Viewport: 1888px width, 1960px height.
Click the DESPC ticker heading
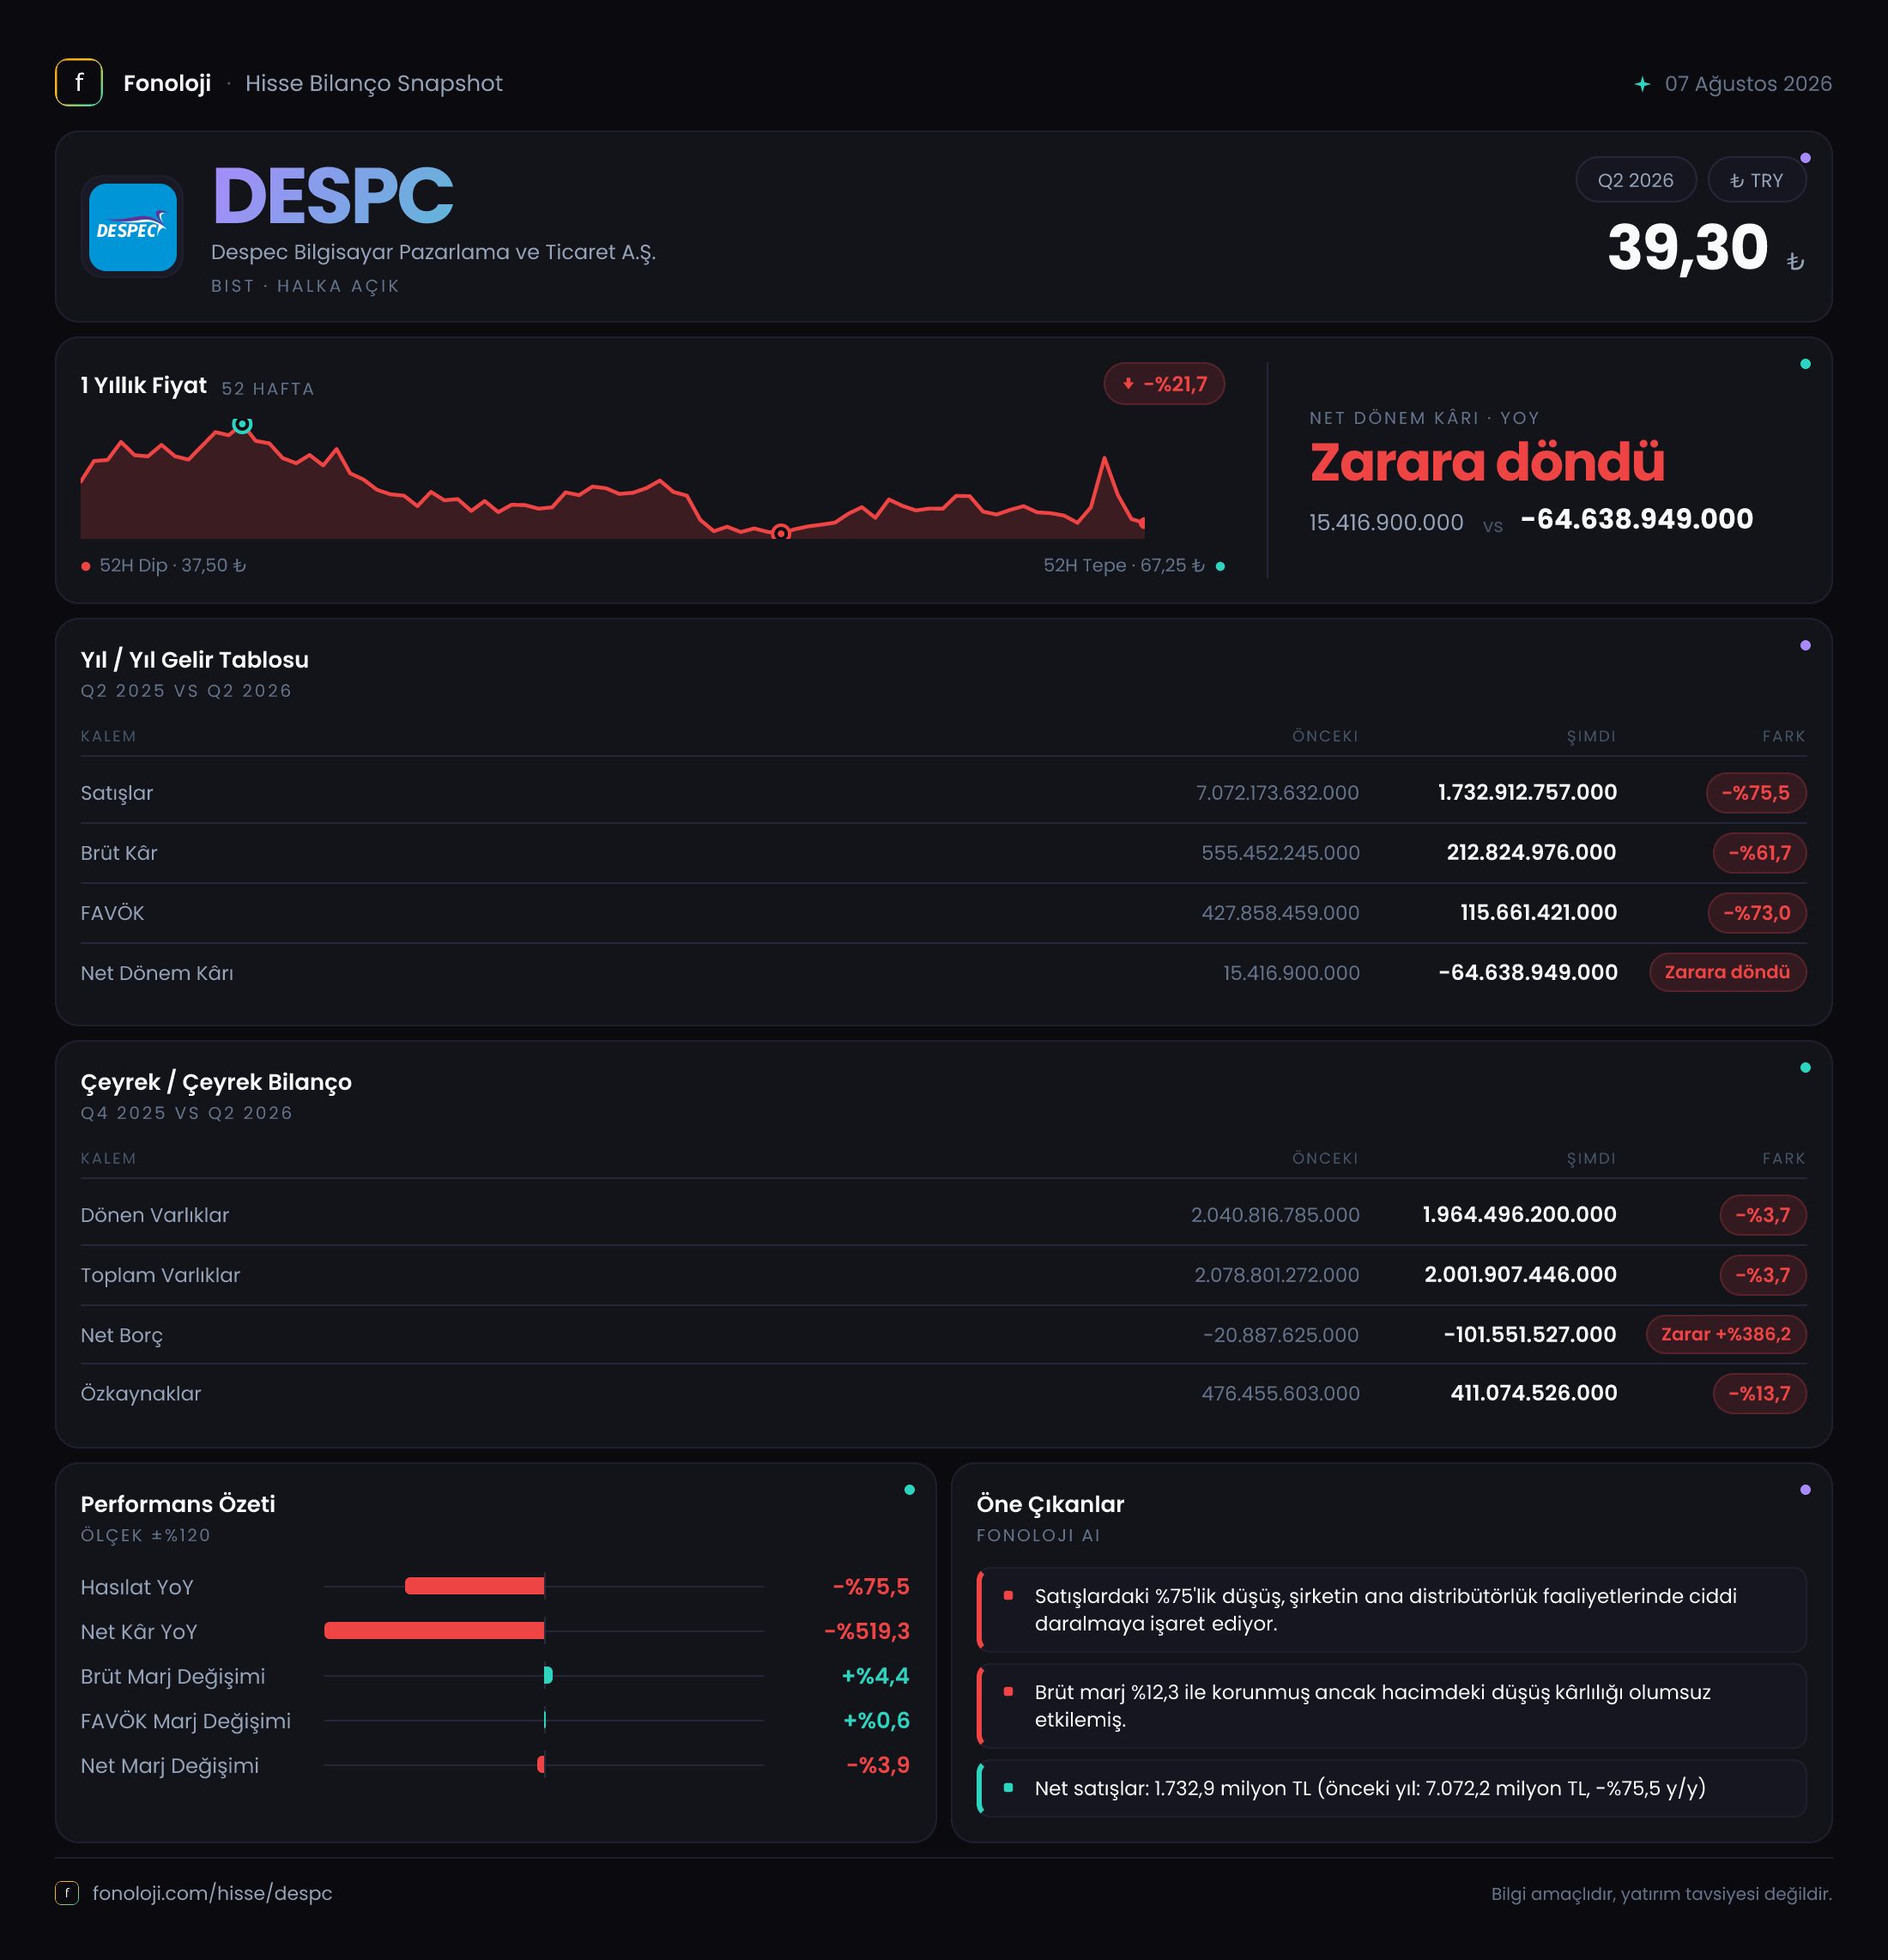pos(333,196)
